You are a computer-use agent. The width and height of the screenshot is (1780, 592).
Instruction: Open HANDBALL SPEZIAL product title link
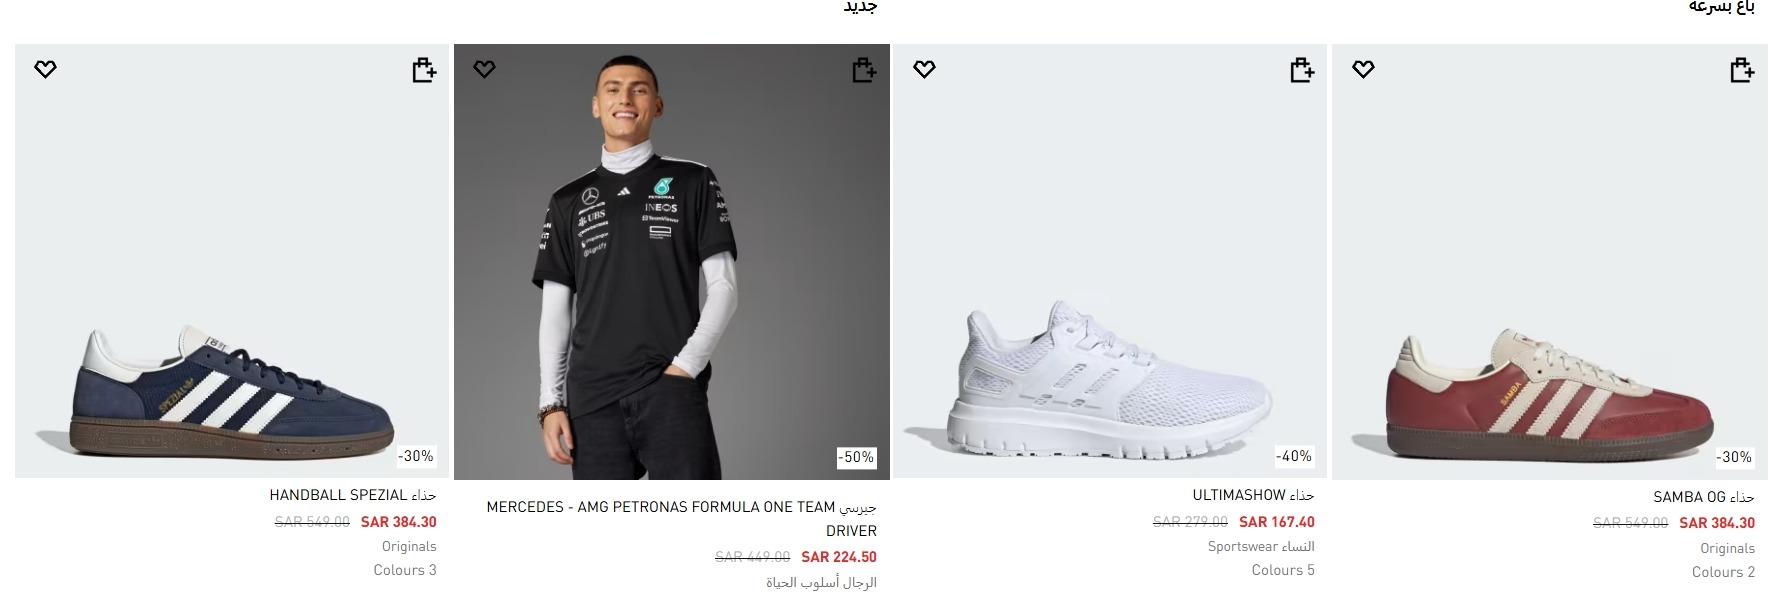point(352,495)
